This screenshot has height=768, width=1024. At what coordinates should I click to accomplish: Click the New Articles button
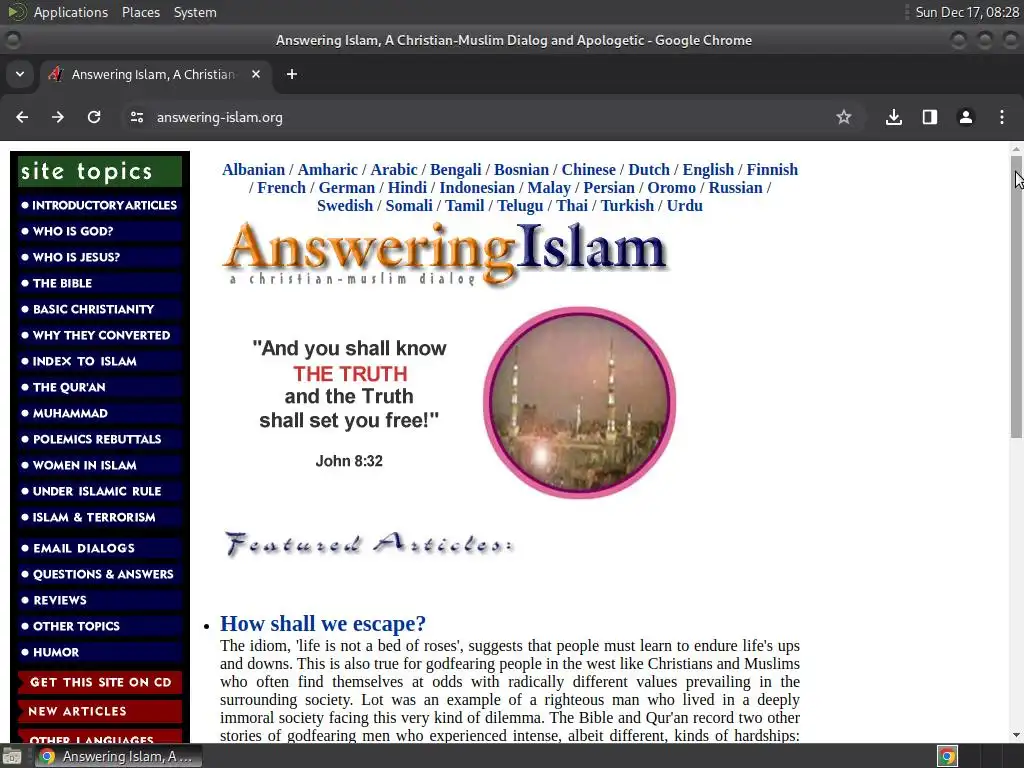click(100, 711)
